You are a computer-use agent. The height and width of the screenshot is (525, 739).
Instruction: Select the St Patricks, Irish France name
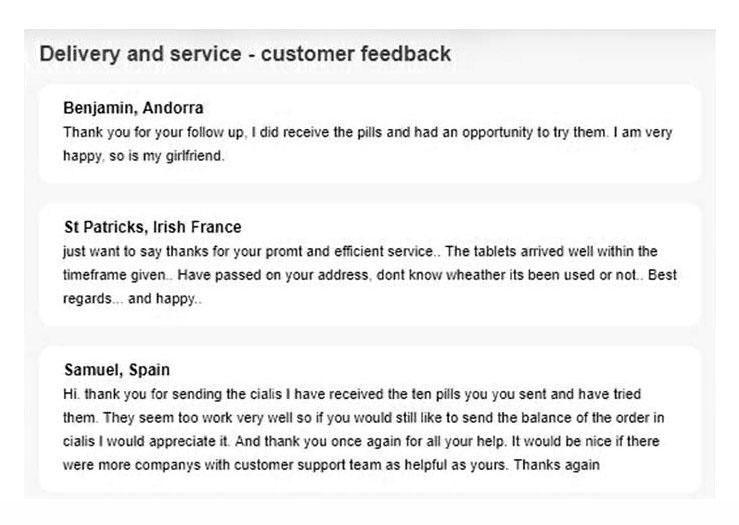point(153,227)
